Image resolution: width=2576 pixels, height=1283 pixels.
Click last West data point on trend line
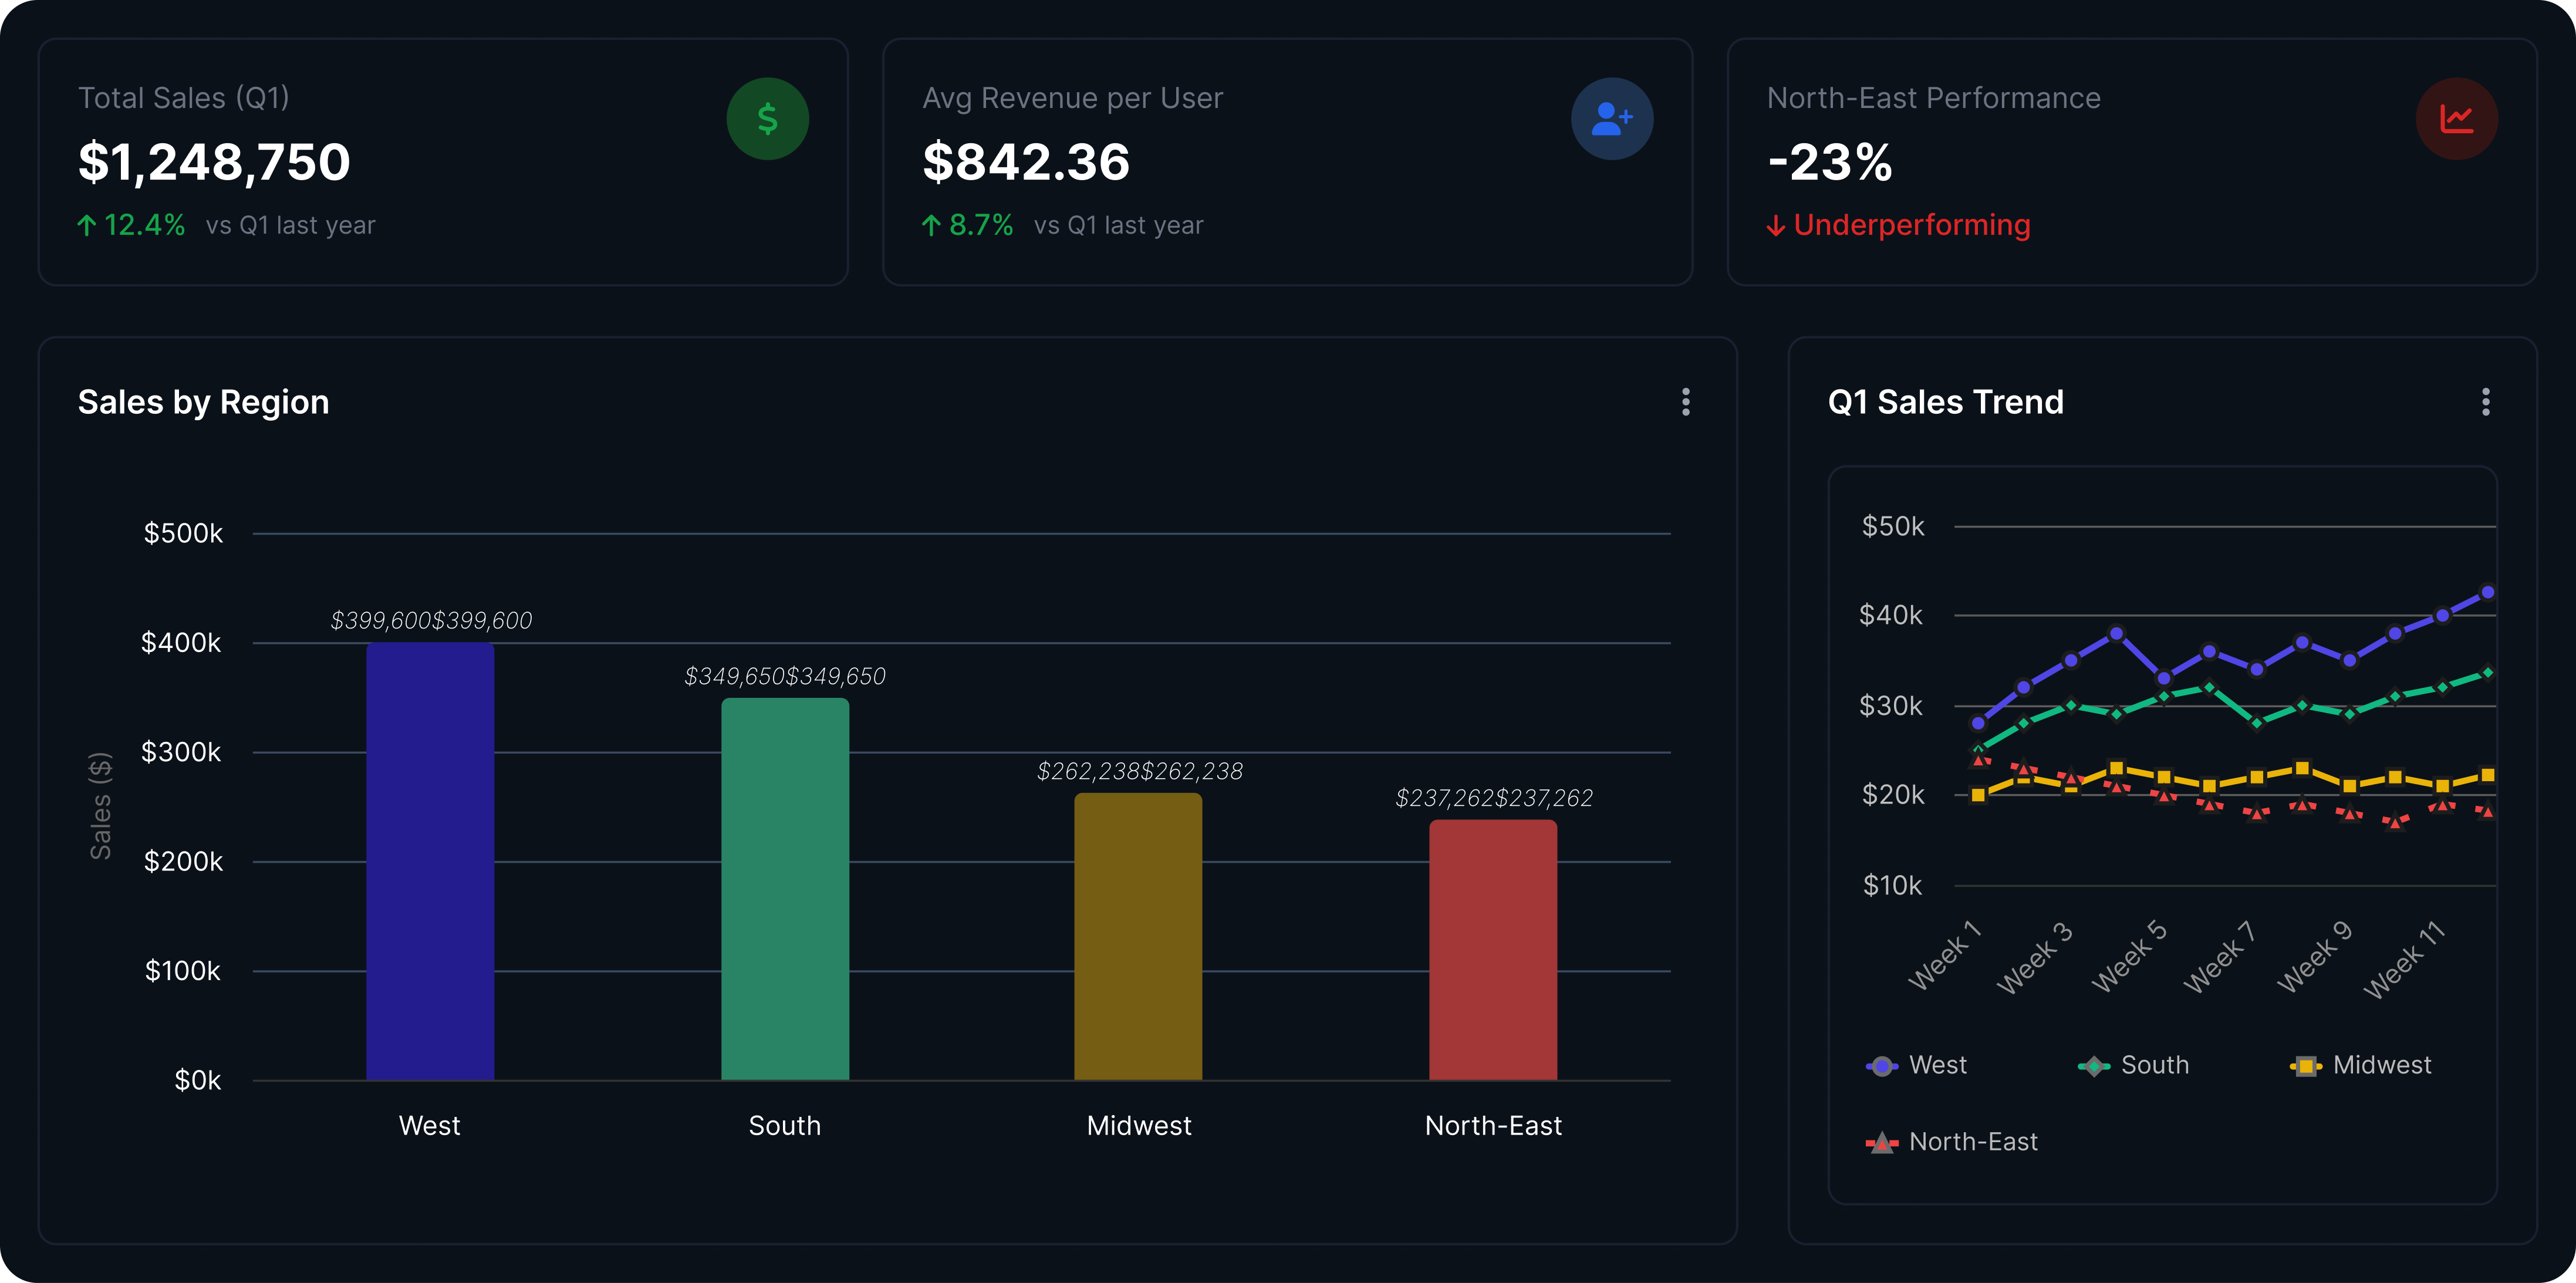2487,593
